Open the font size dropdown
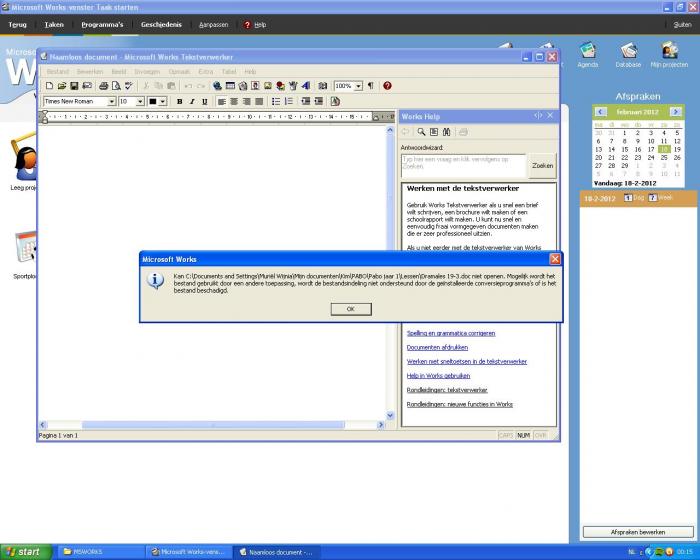700x560 pixels. pyautogui.click(x=140, y=102)
